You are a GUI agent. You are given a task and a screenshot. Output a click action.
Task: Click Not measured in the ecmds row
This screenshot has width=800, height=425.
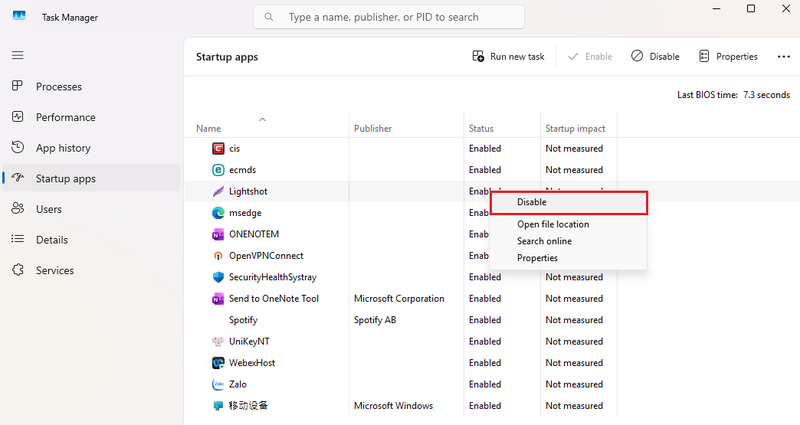tap(574, 170)
